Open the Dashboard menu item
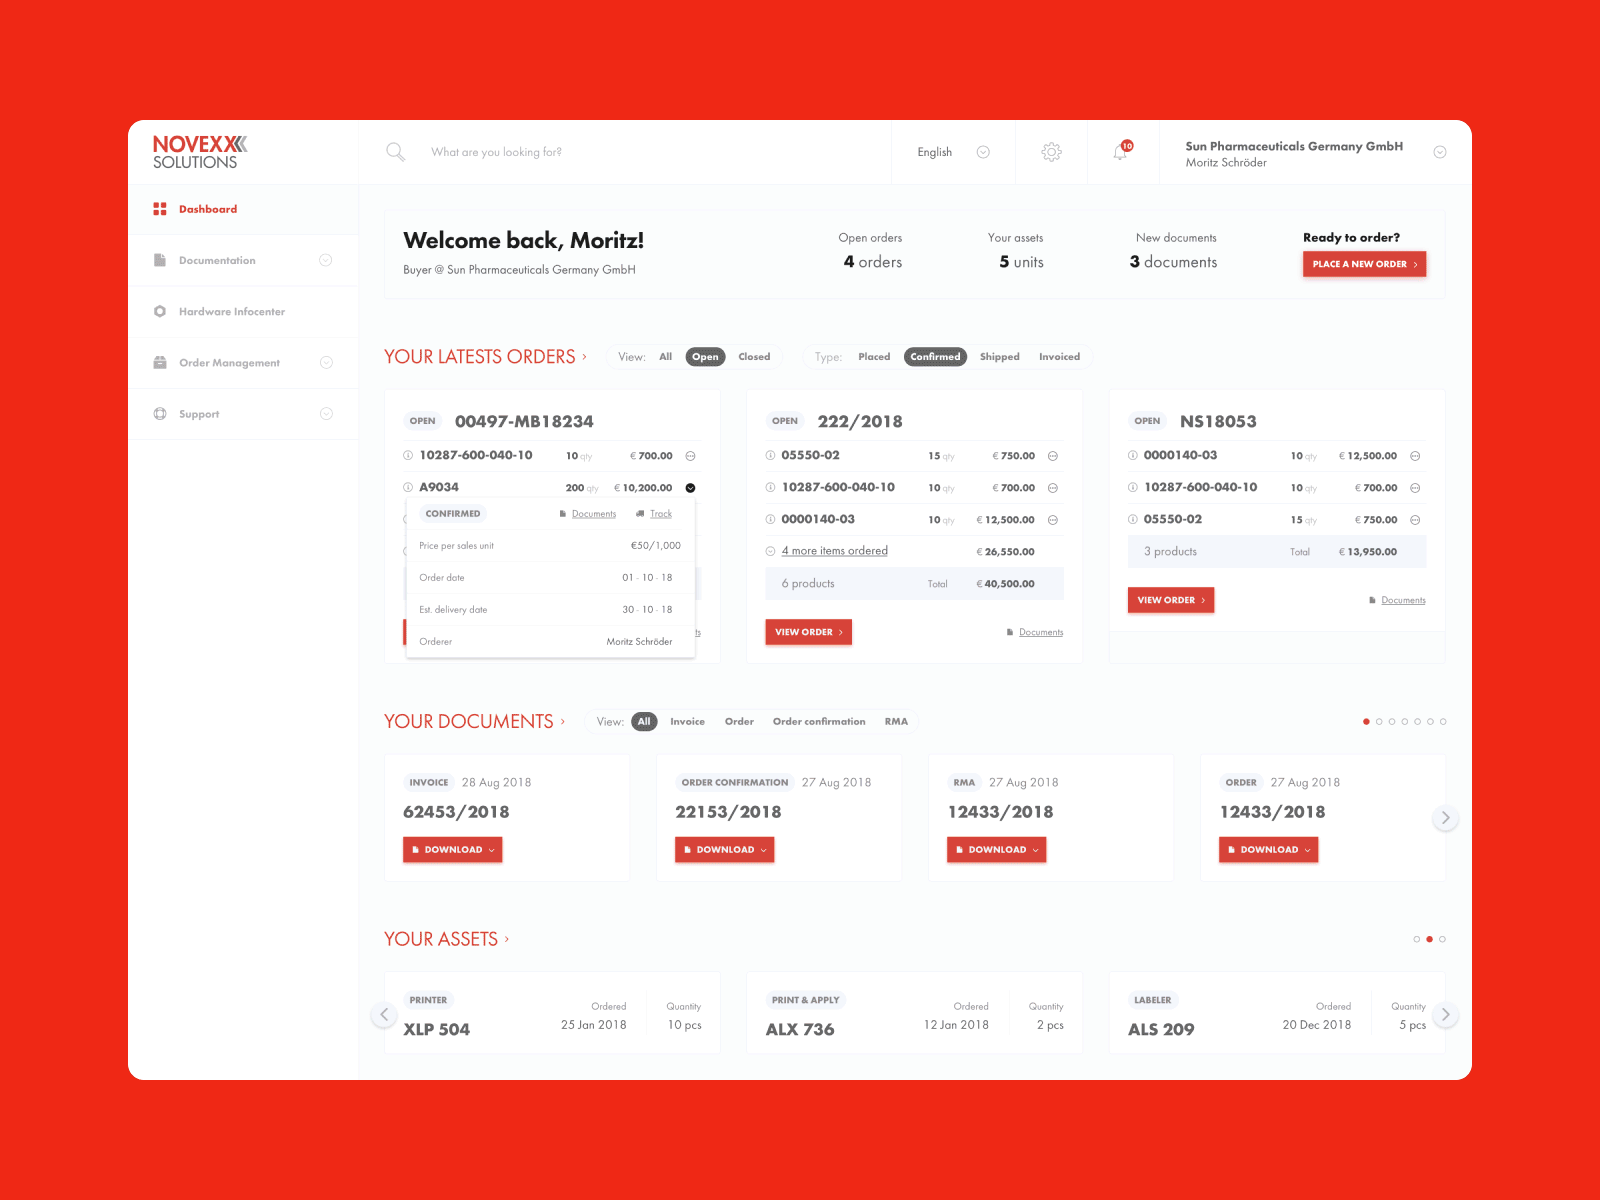Viewport: 1600px width, 1200px height. [x=243, y=209]
